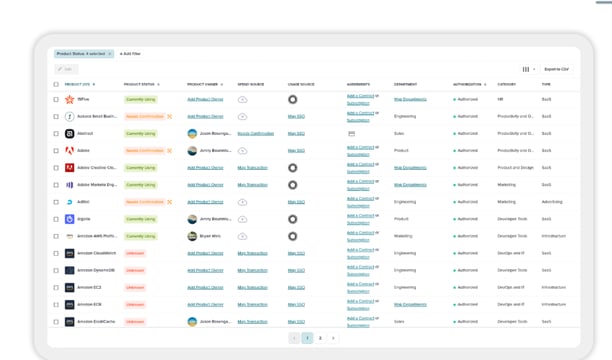Click the Adobe product logo icon

[69, 150]
